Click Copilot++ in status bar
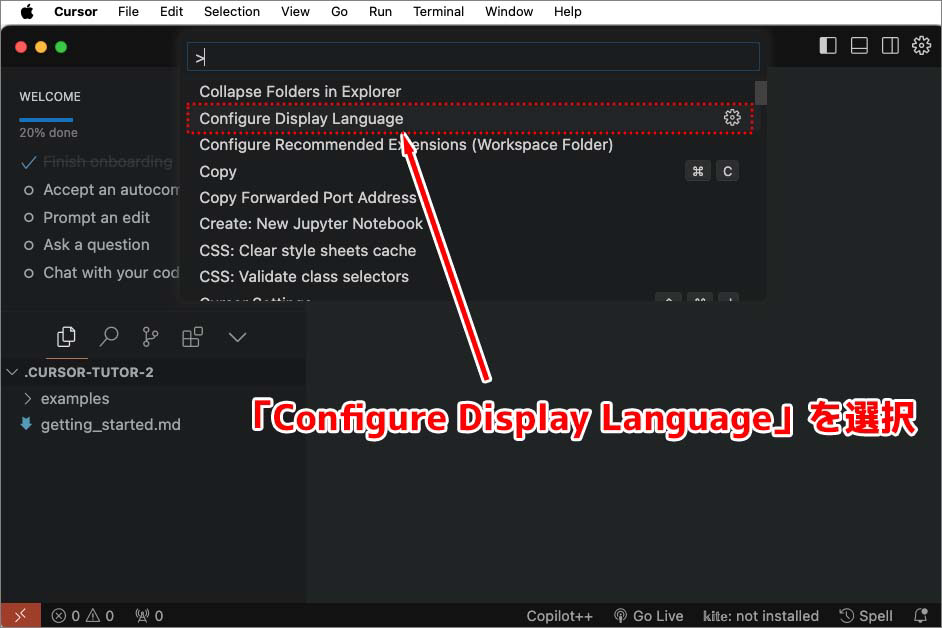The width and height of the screenshot is (942, 628). 559,616
